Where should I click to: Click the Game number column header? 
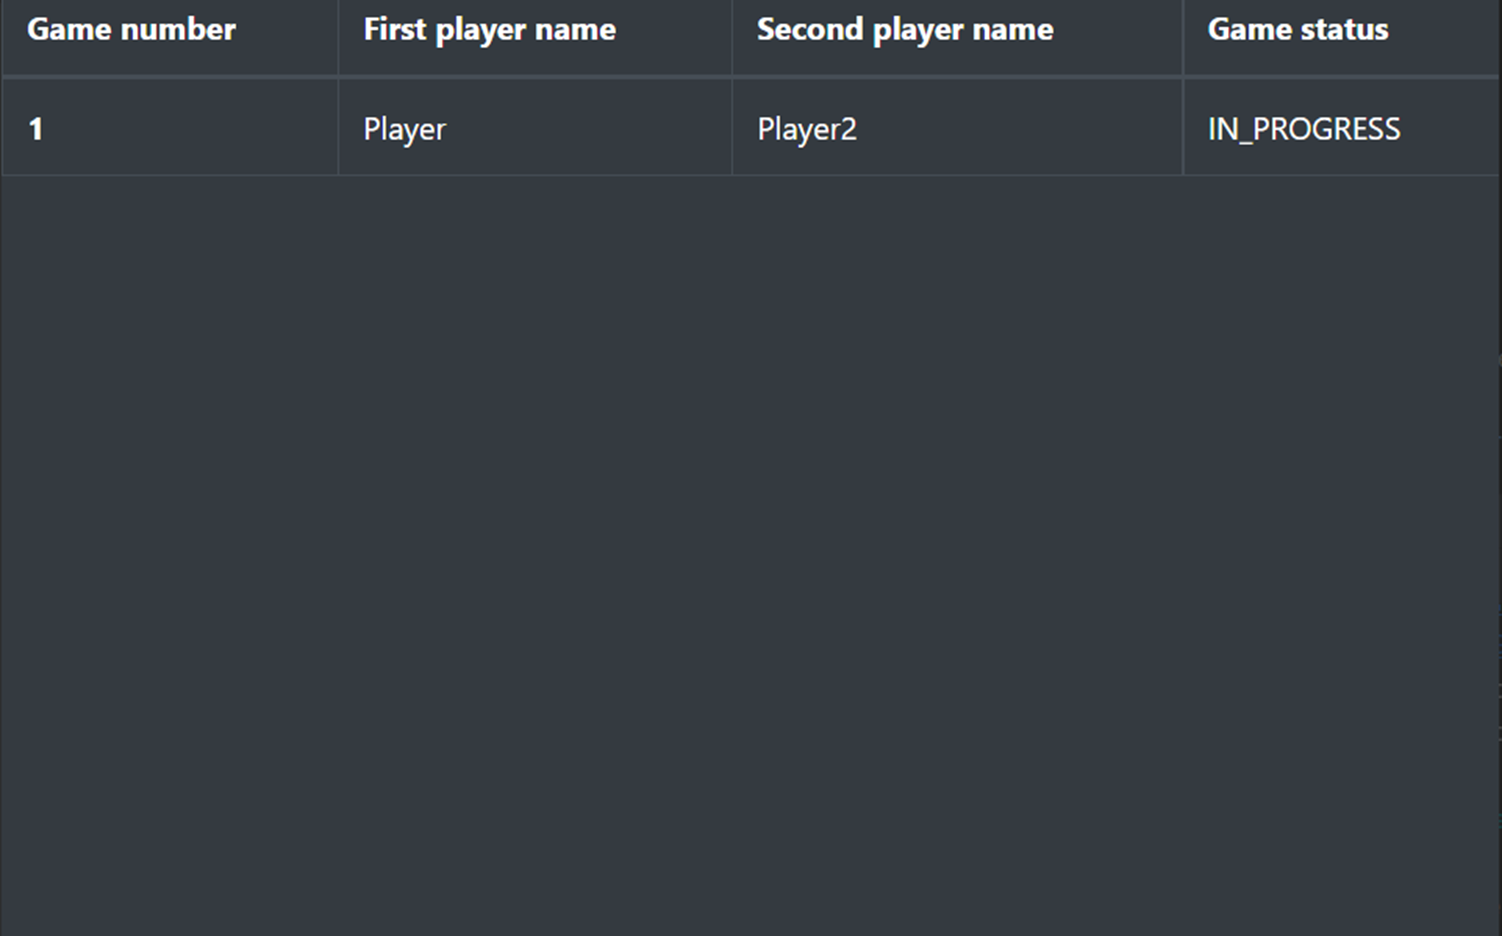tap(131, 30)
